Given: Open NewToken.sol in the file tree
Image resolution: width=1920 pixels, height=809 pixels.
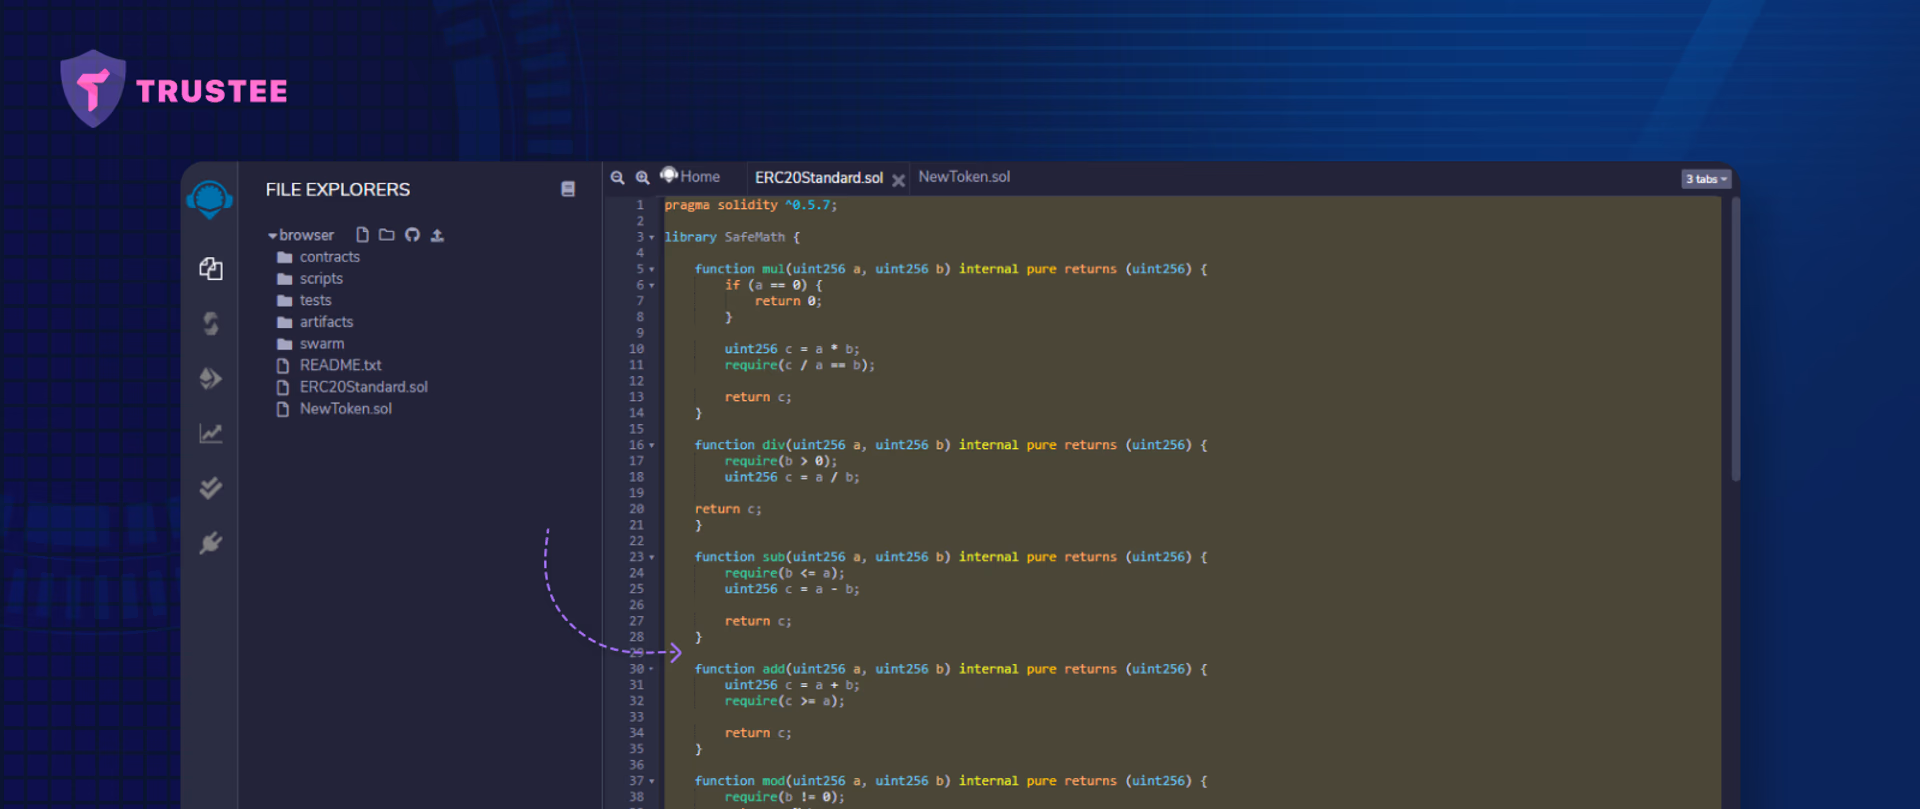Looking at the screenshot, I should point(334,409).
